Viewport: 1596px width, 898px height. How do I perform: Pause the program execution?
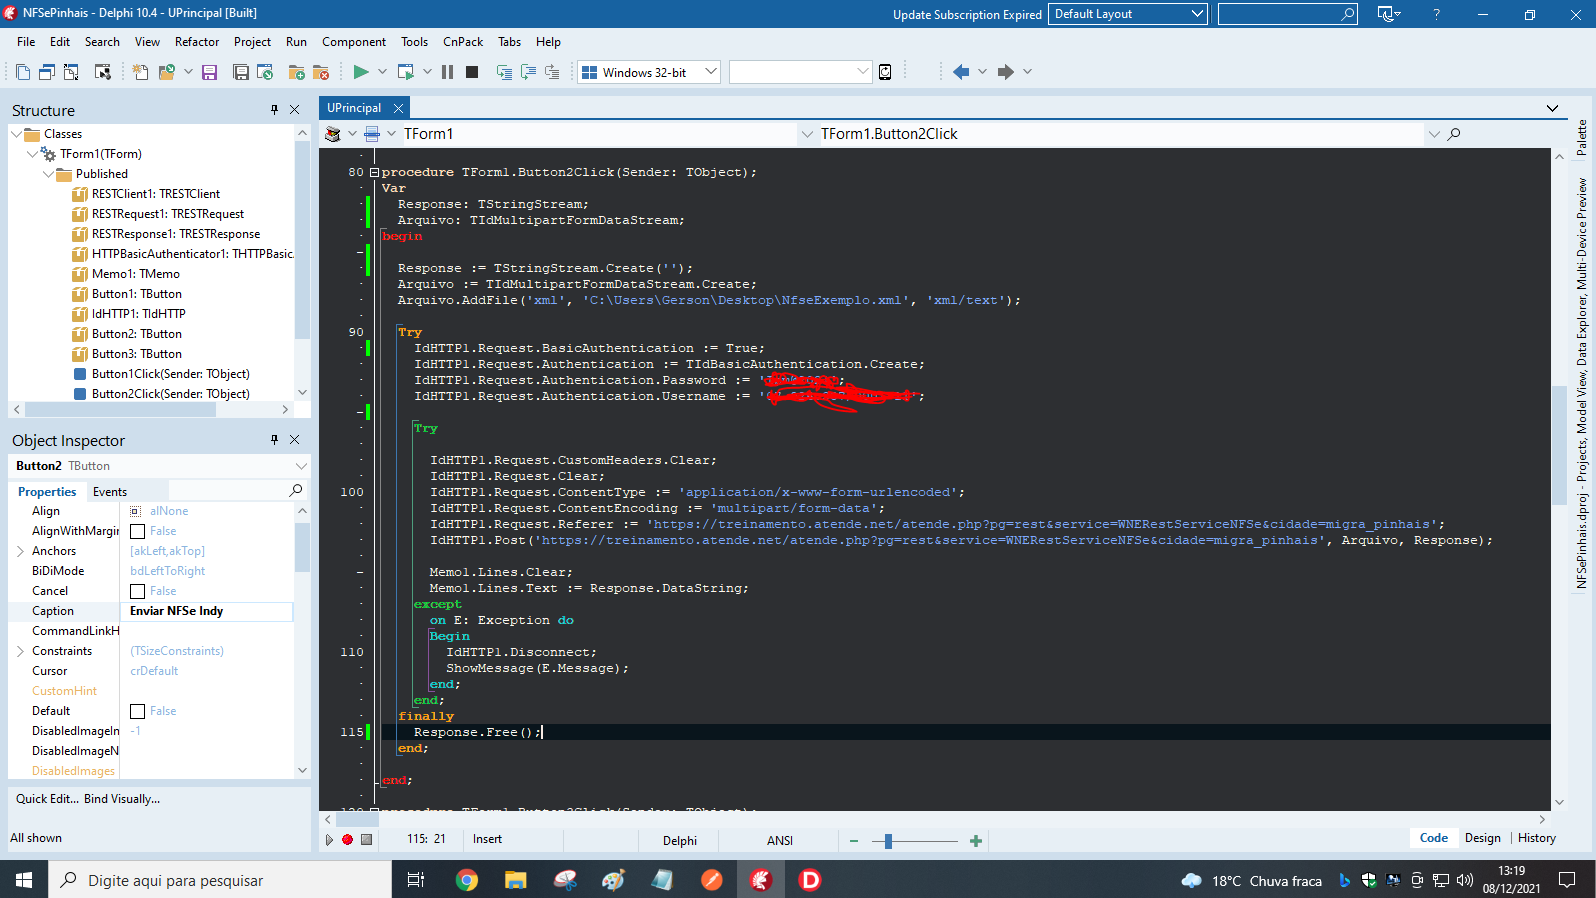[447, 72]
